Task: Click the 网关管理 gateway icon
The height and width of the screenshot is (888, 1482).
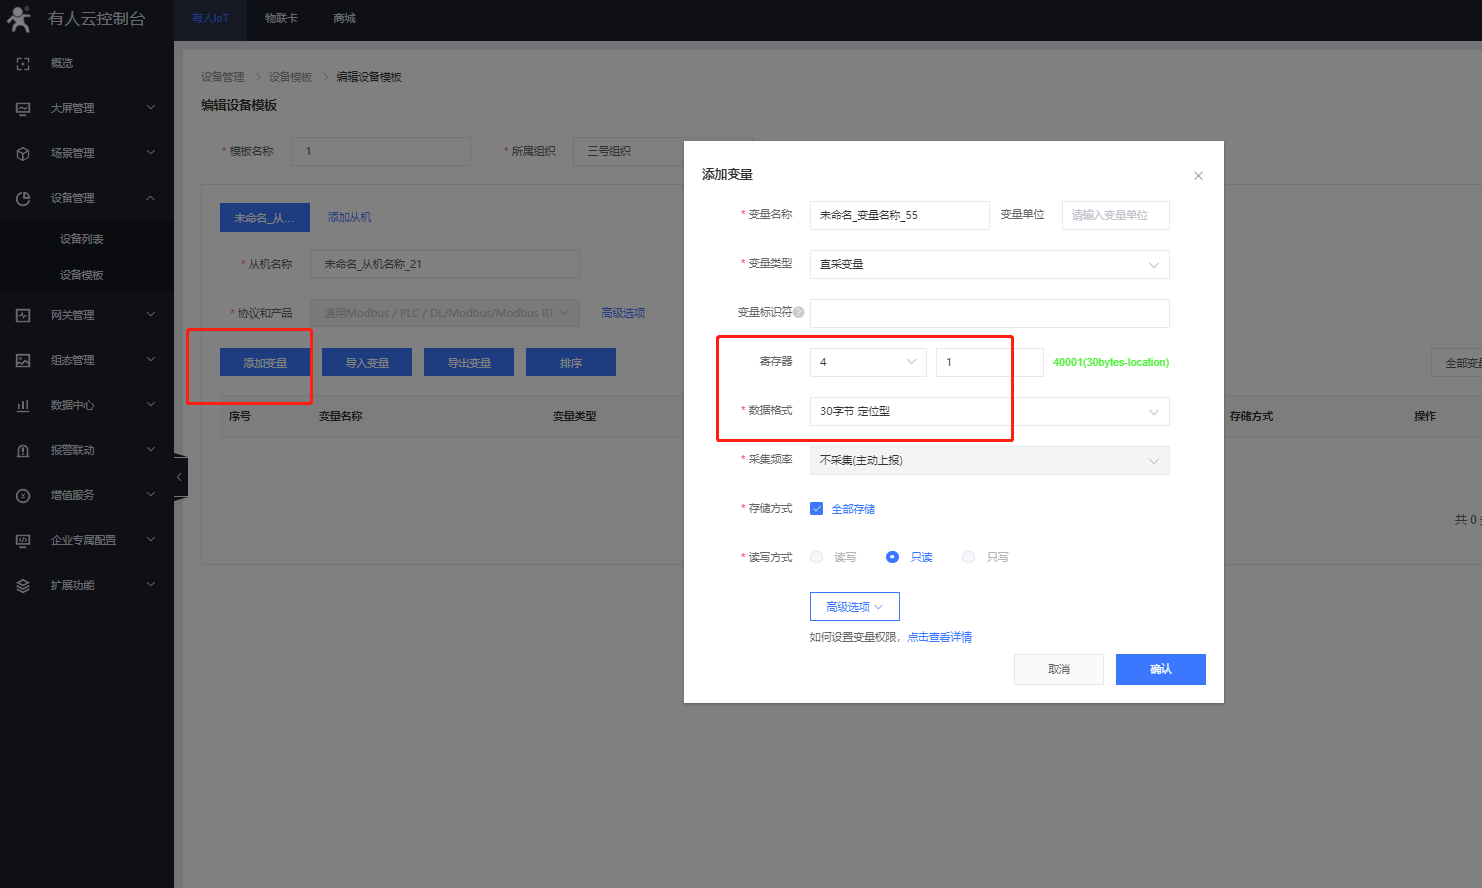Action: pyautogui.click(x=23, y=315)
